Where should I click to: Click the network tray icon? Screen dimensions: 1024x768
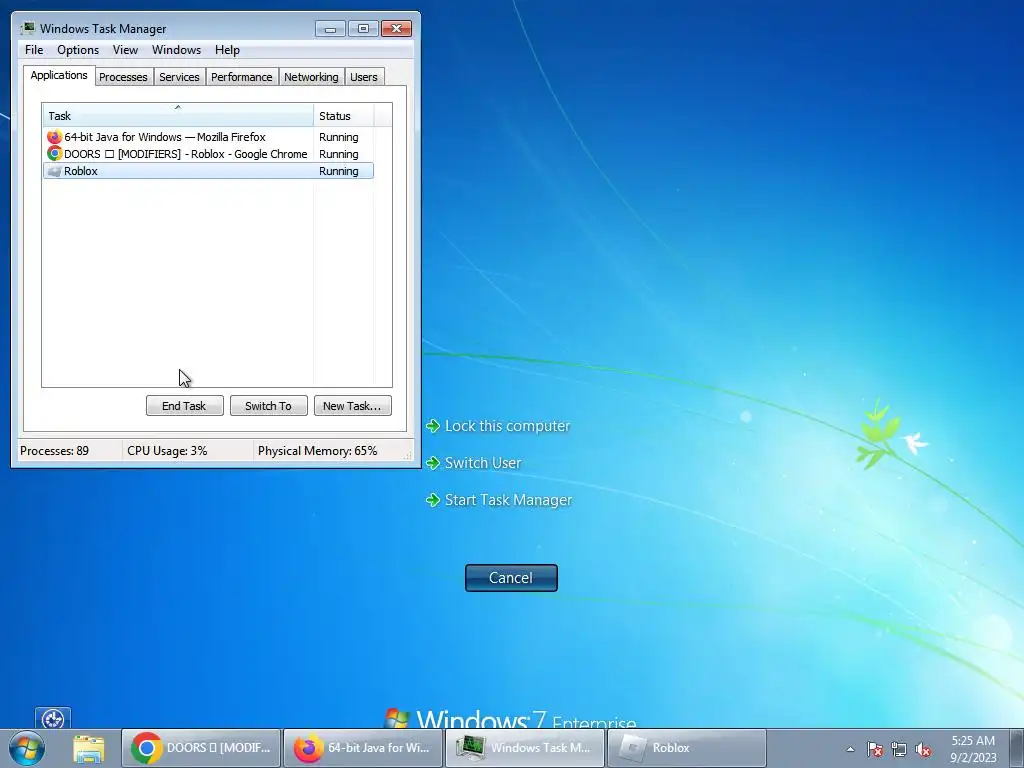tap(899, 750)
